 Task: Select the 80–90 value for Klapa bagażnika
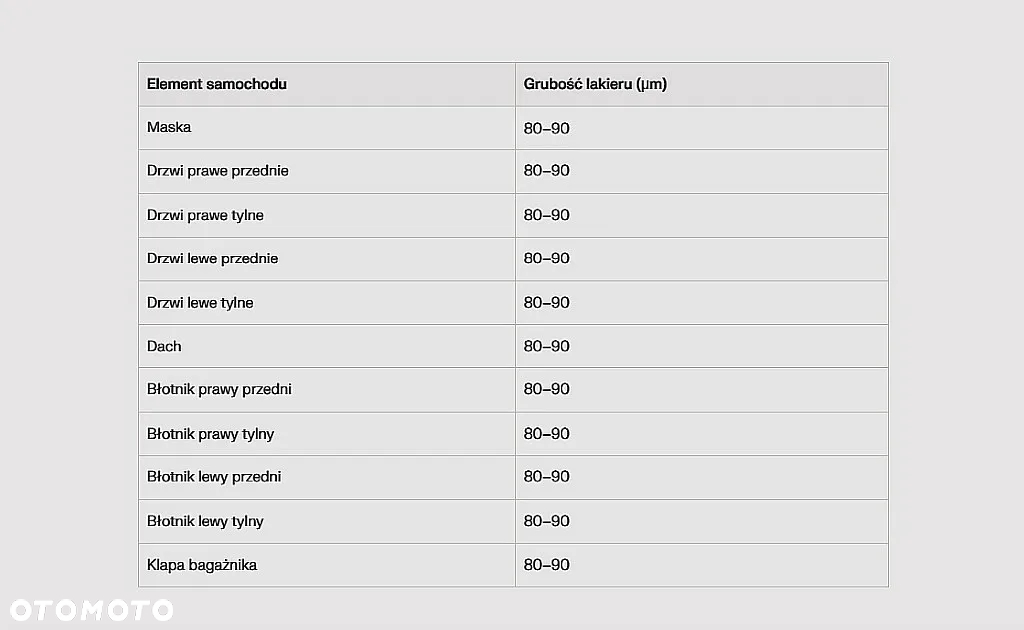(x=547, y=565)
